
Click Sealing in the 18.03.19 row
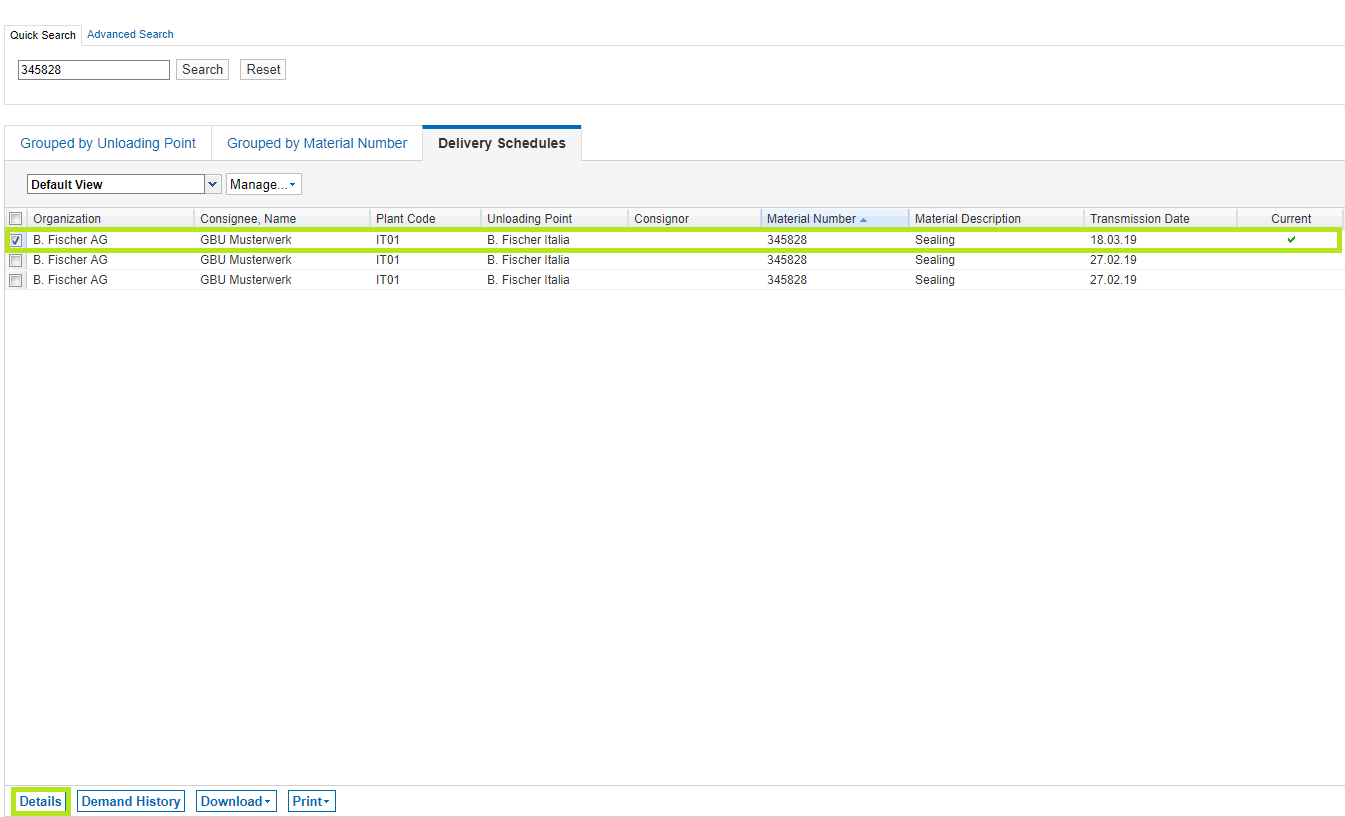point(935,240)
